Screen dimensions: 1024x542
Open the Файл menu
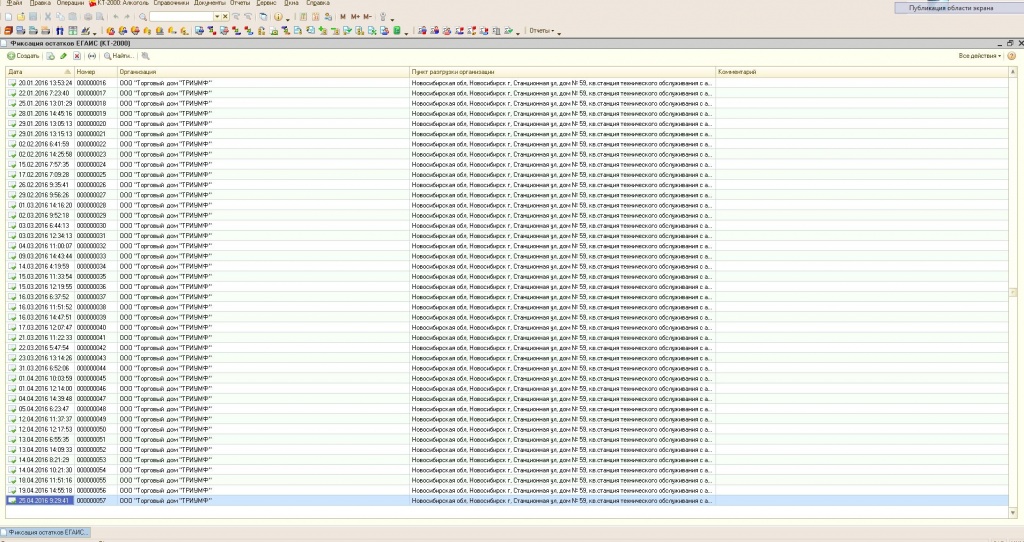tap(14, 3)
